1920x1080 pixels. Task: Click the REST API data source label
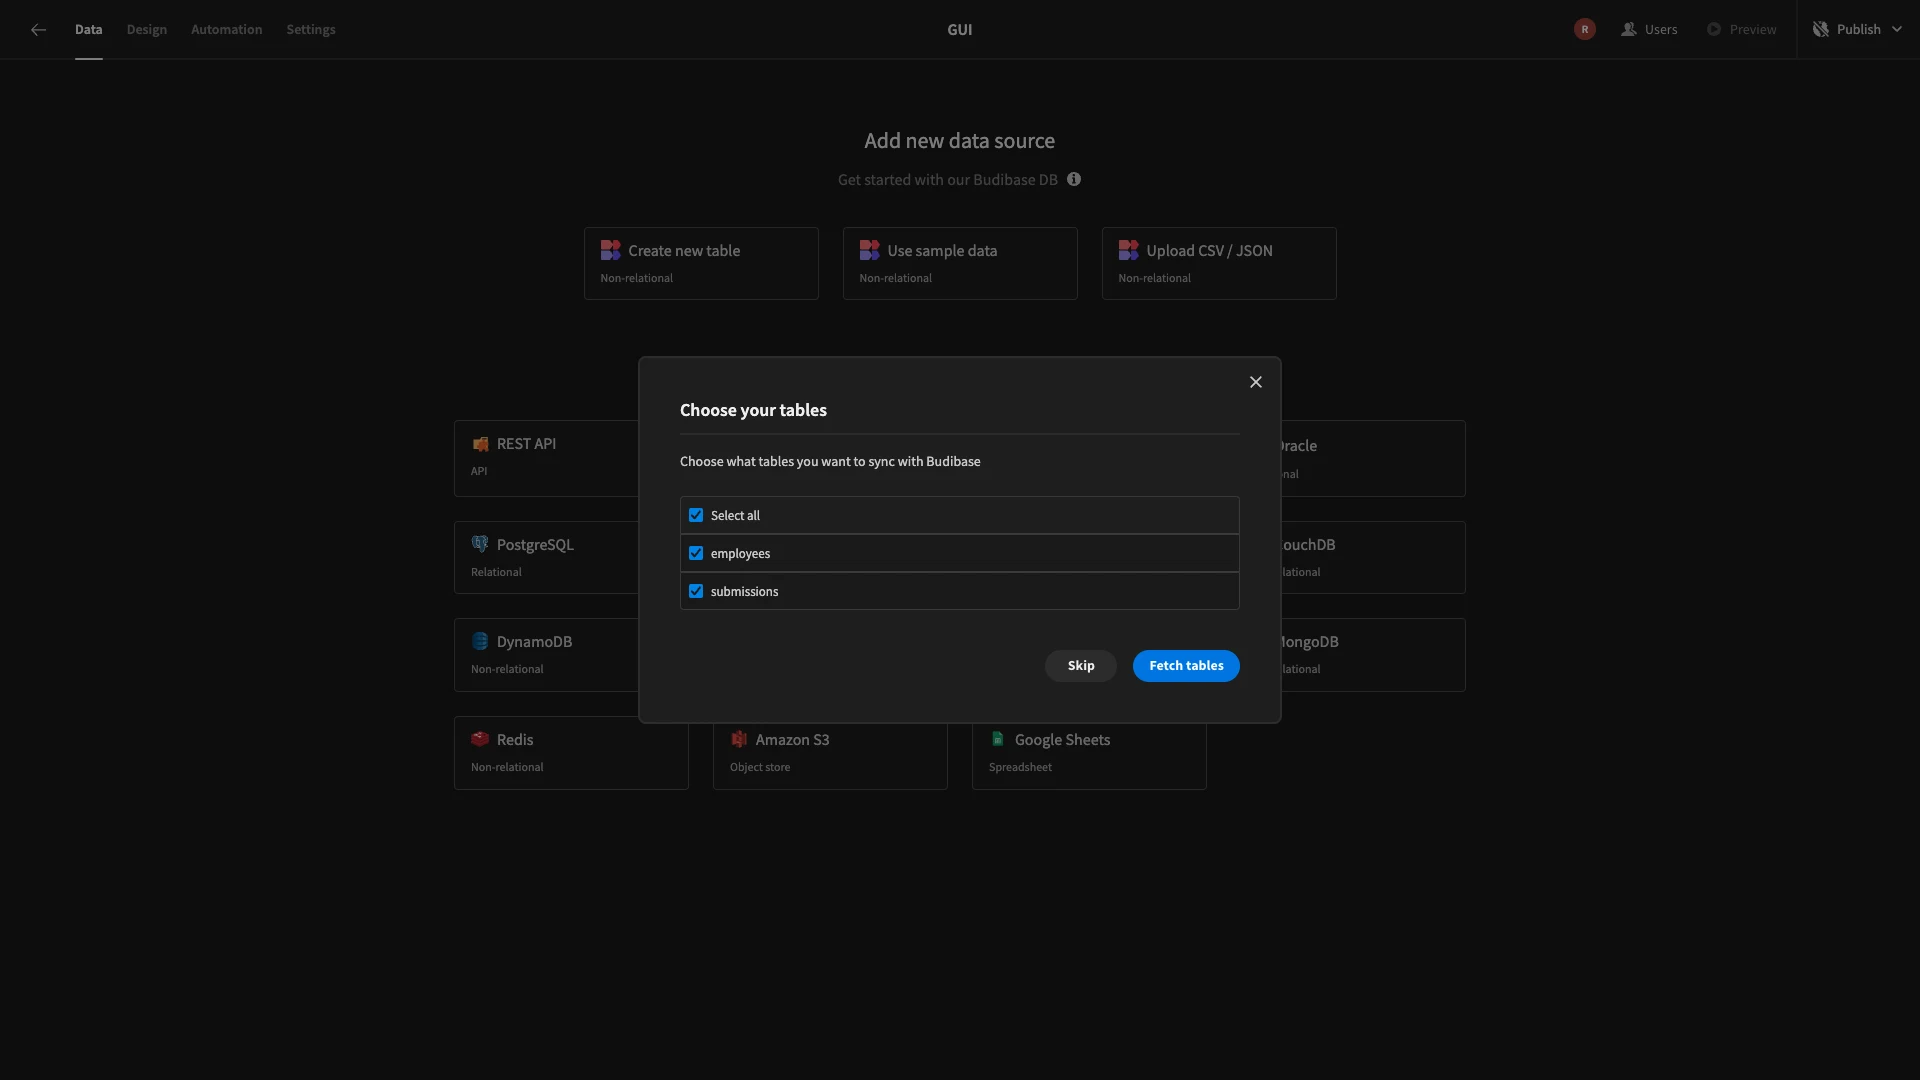coord(526,444)
